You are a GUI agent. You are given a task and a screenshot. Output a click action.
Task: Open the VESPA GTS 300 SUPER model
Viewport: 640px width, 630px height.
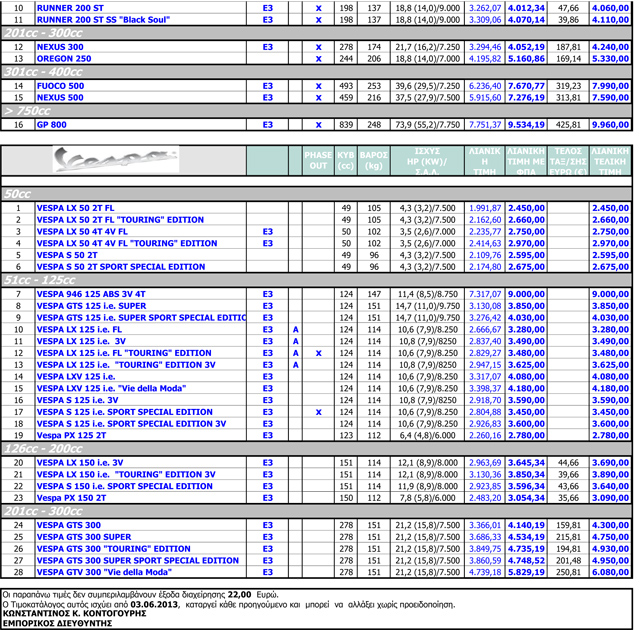pos(84,537)
